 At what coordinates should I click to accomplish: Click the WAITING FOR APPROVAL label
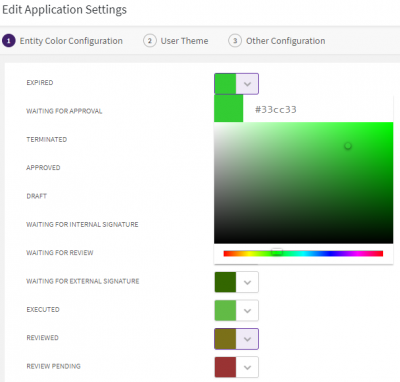coord(64,111)
